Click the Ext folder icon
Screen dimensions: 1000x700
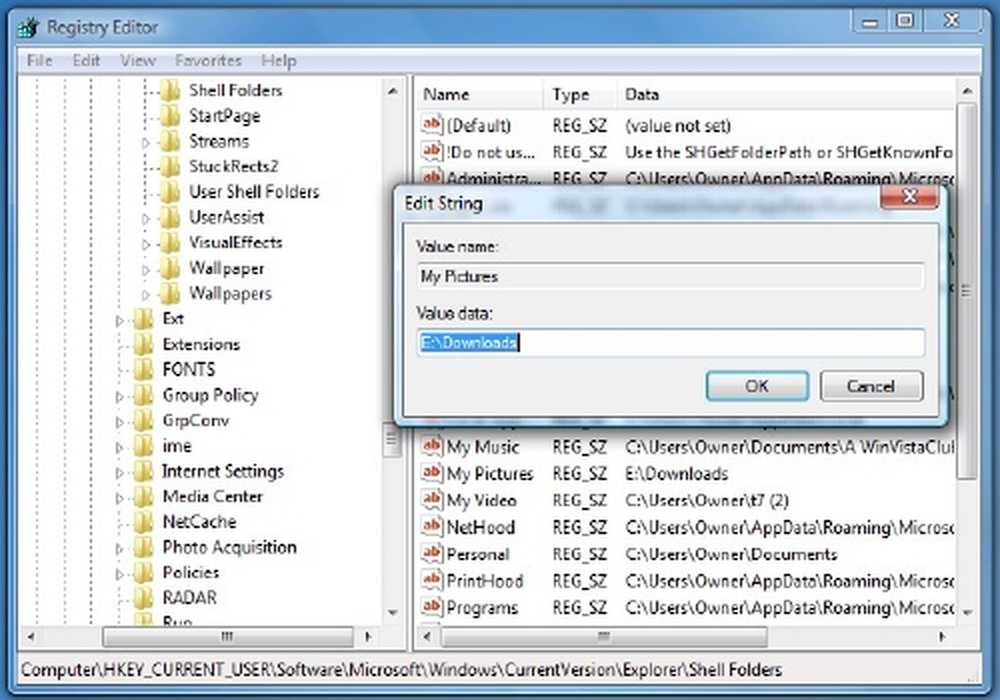click(x=144, y=319)
